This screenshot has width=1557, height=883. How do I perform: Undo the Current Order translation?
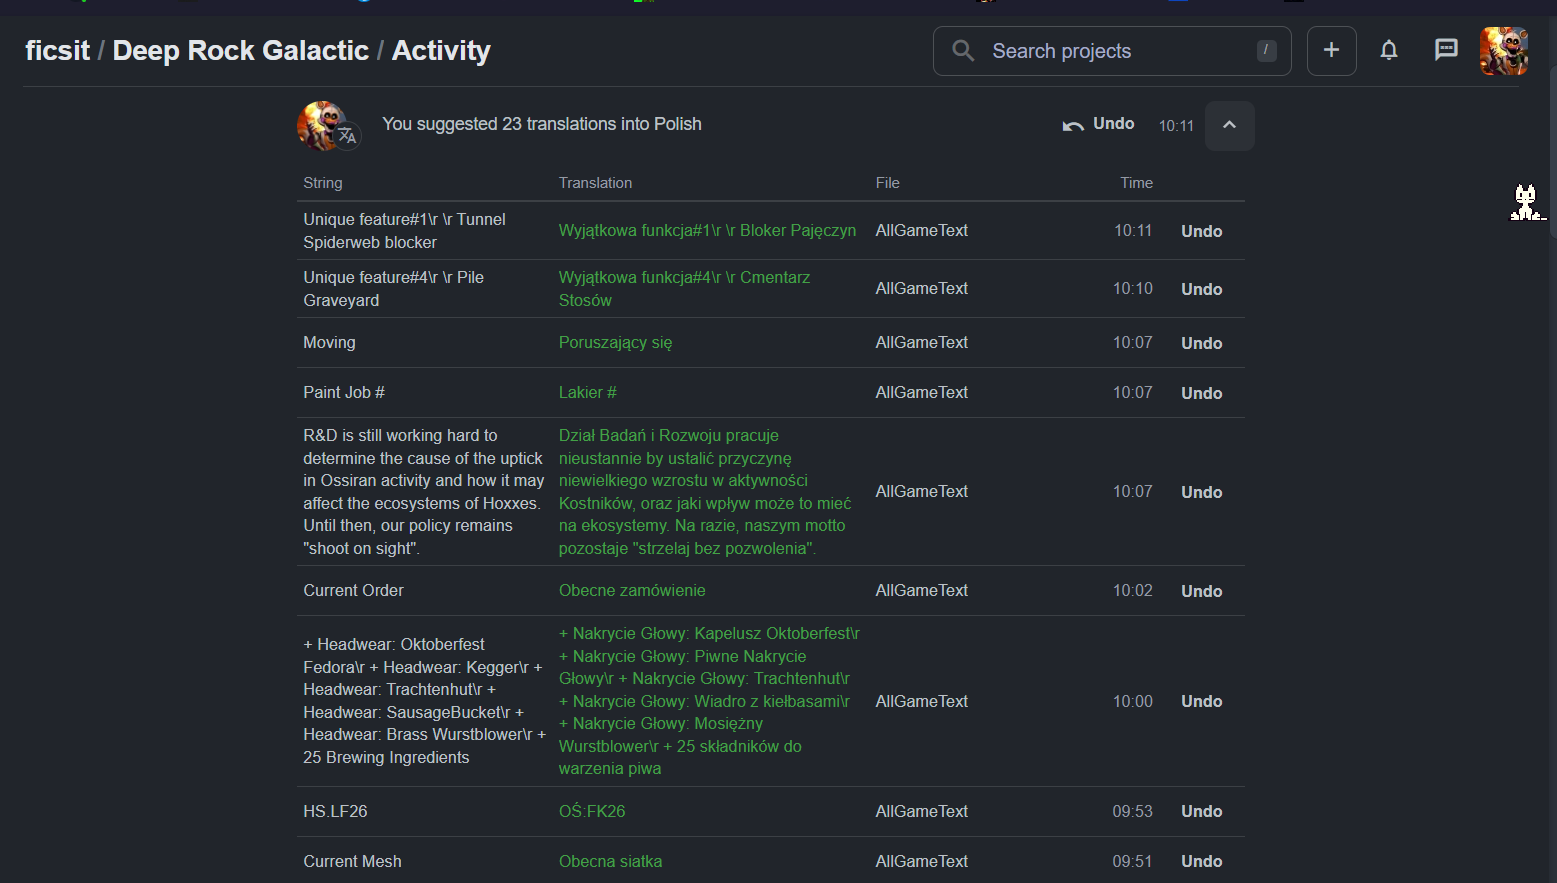click(x=1201, y=591)
